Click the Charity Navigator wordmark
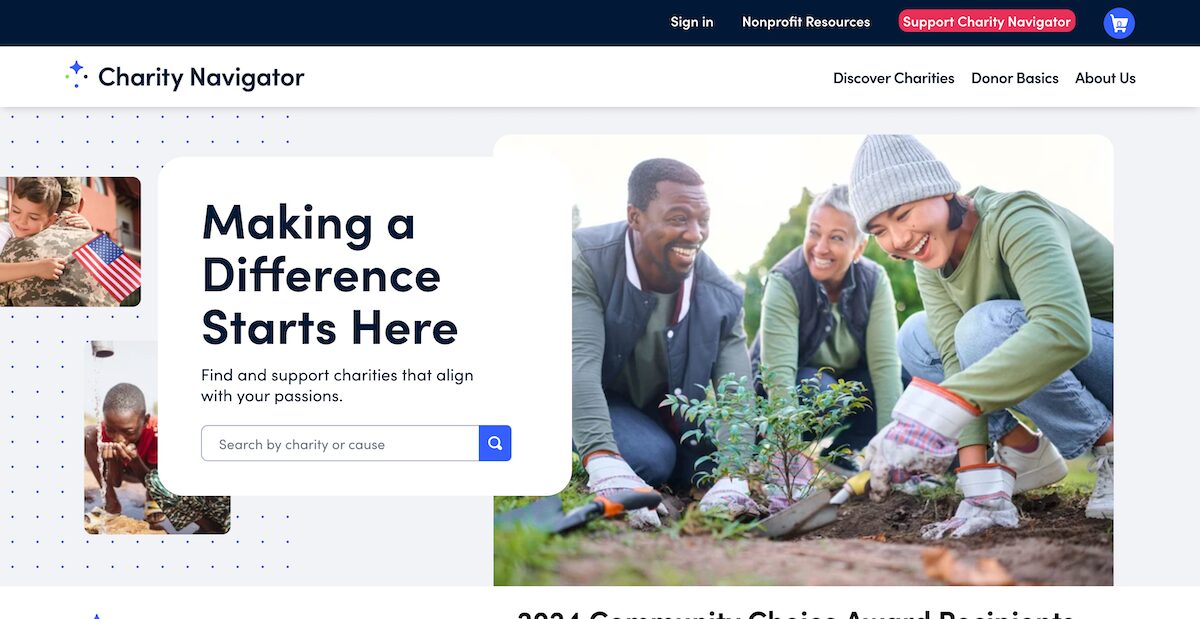The width and height of the screenshot is (1200, 619). click(201, 77)
